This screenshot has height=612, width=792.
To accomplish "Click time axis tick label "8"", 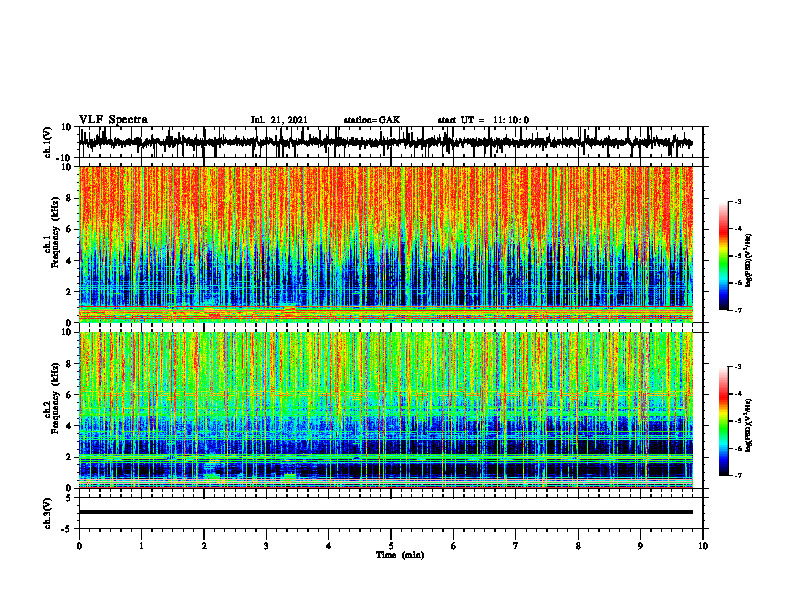I will coord(578,546).
